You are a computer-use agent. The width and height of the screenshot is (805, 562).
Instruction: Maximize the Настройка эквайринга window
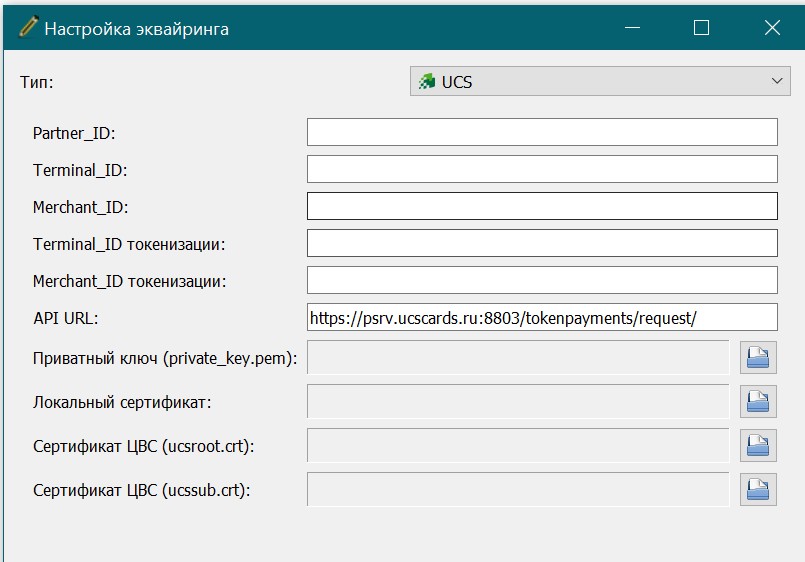pos(701,28)
